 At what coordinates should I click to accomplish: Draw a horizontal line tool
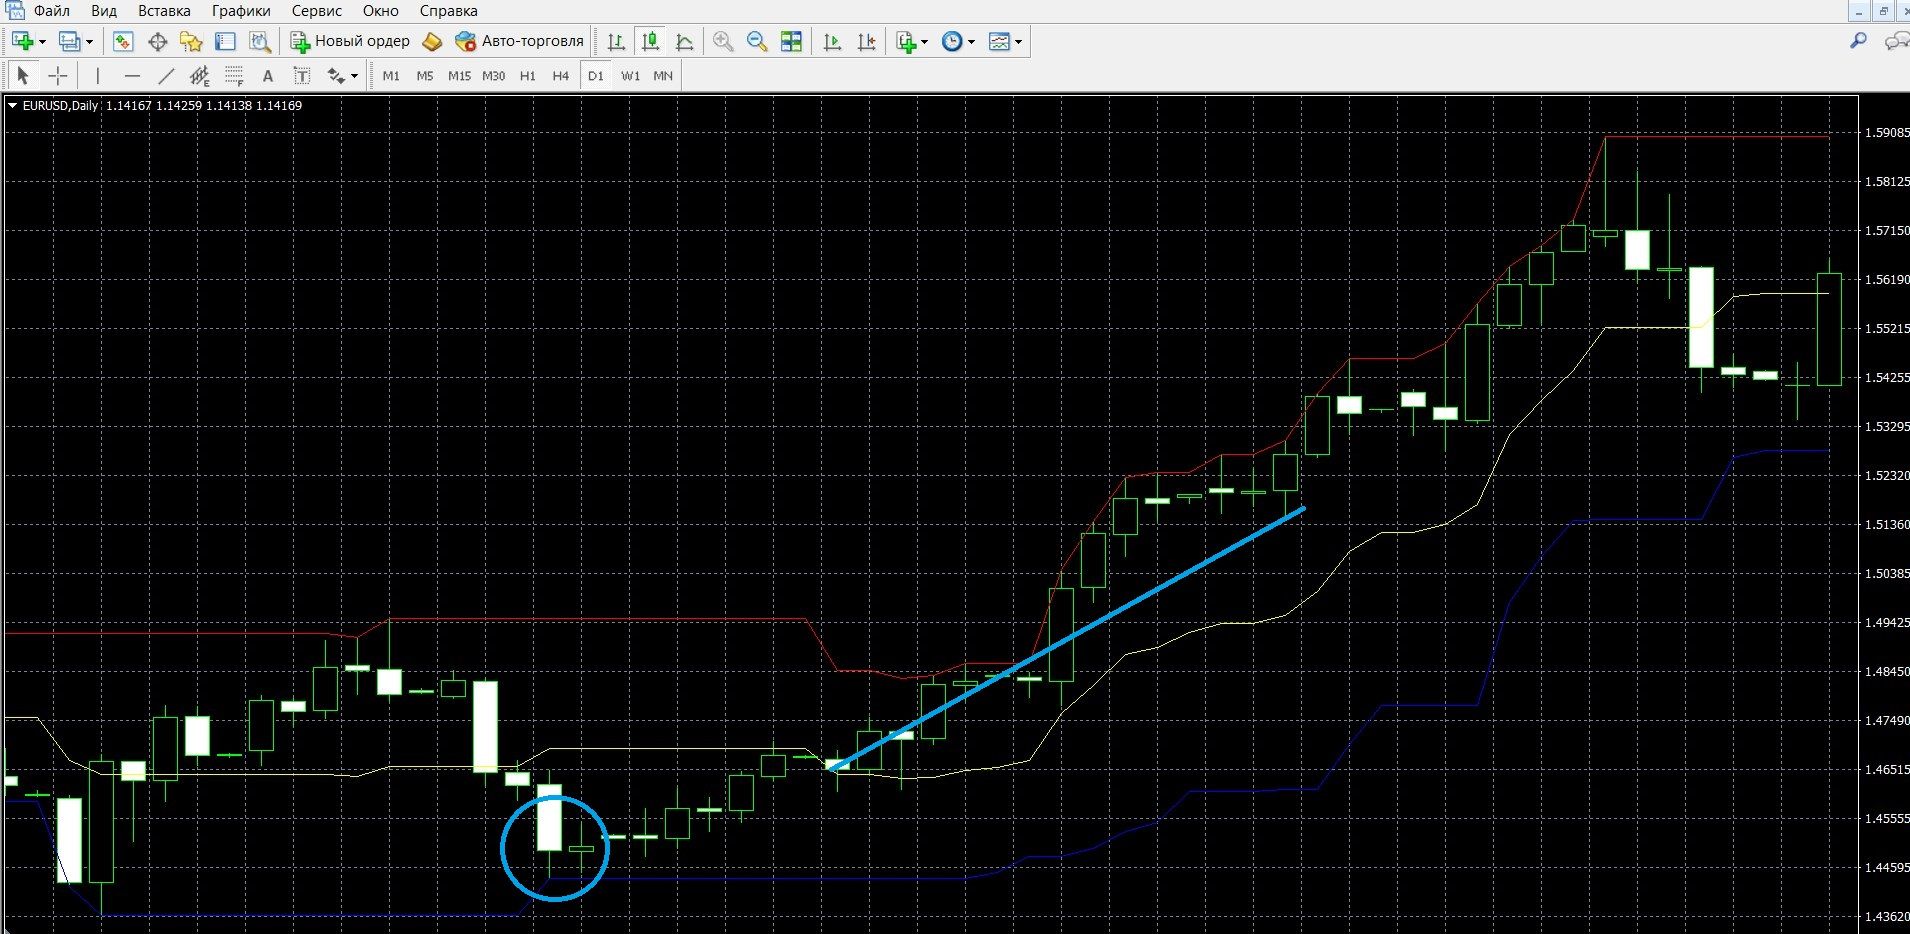(x=132, y=76)
